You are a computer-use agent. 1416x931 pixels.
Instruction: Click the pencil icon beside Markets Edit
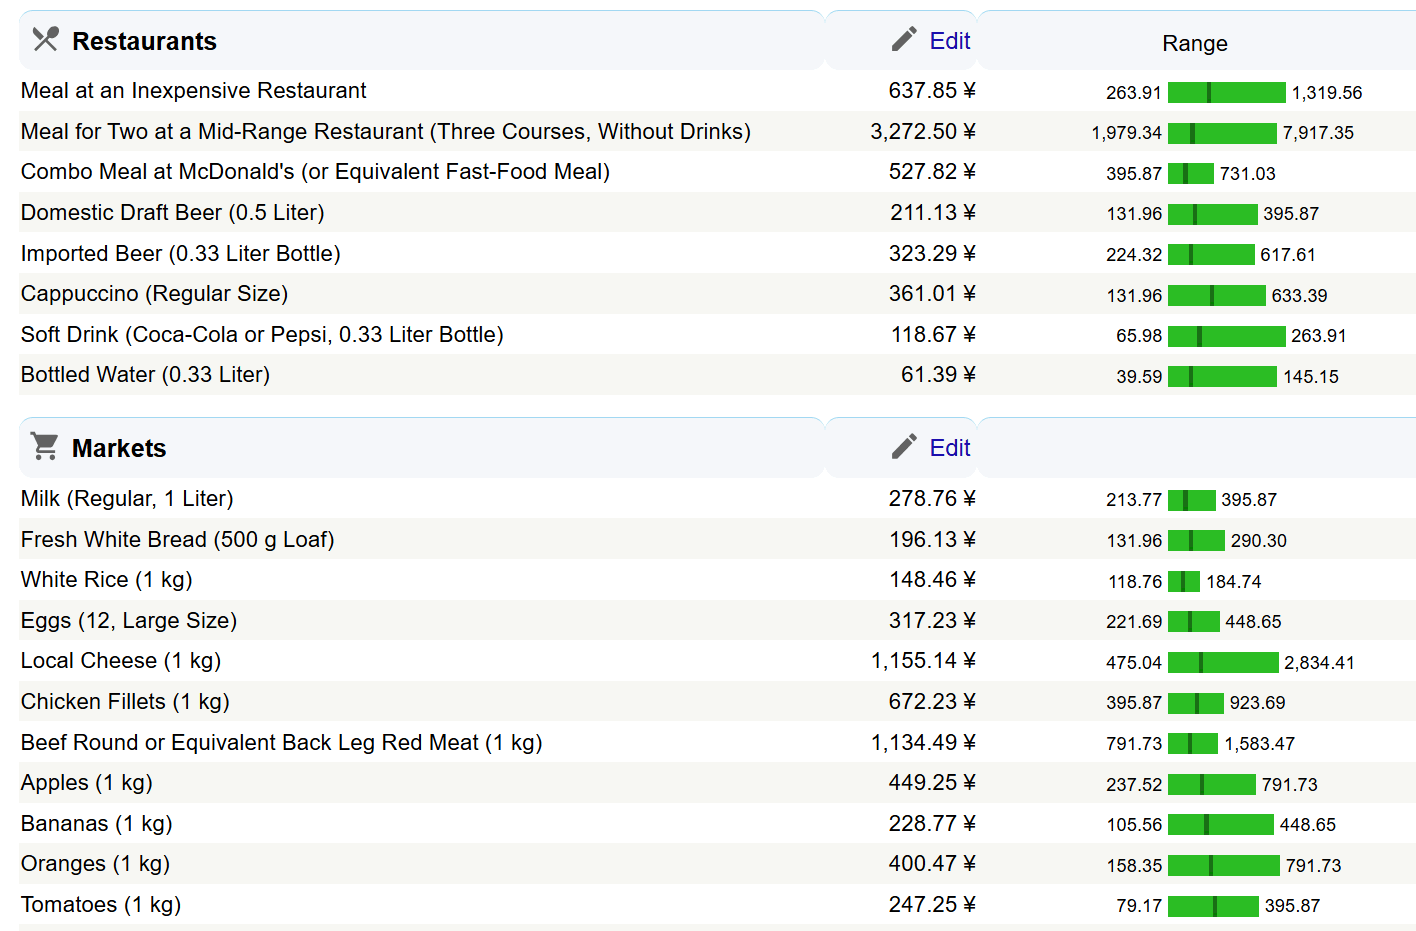pyautogui.click(x=904, y=447)
